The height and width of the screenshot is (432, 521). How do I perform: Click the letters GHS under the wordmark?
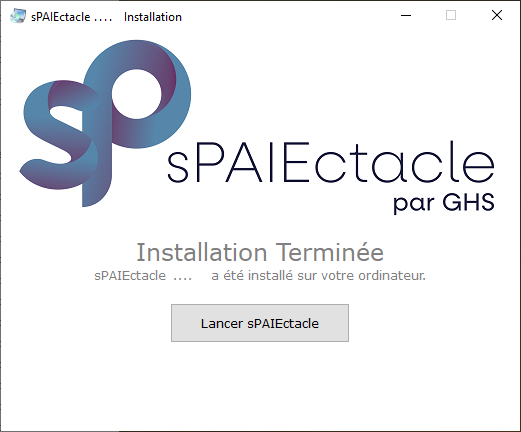pyautogui.click(x=469, y=202)
